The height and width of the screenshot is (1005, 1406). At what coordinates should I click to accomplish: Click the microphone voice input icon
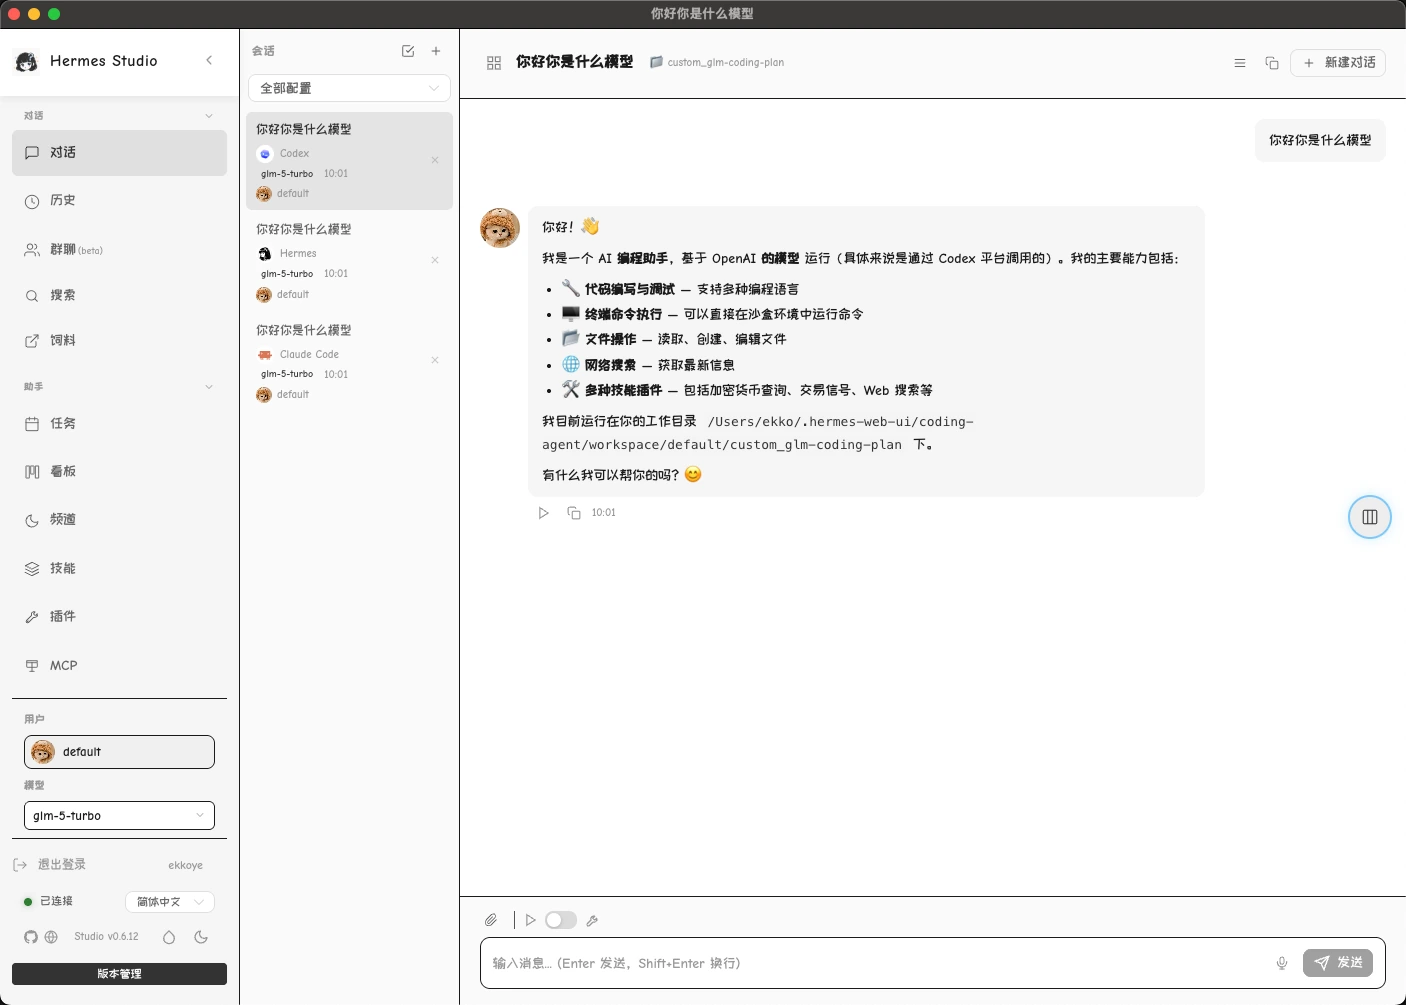[1282, 963]
